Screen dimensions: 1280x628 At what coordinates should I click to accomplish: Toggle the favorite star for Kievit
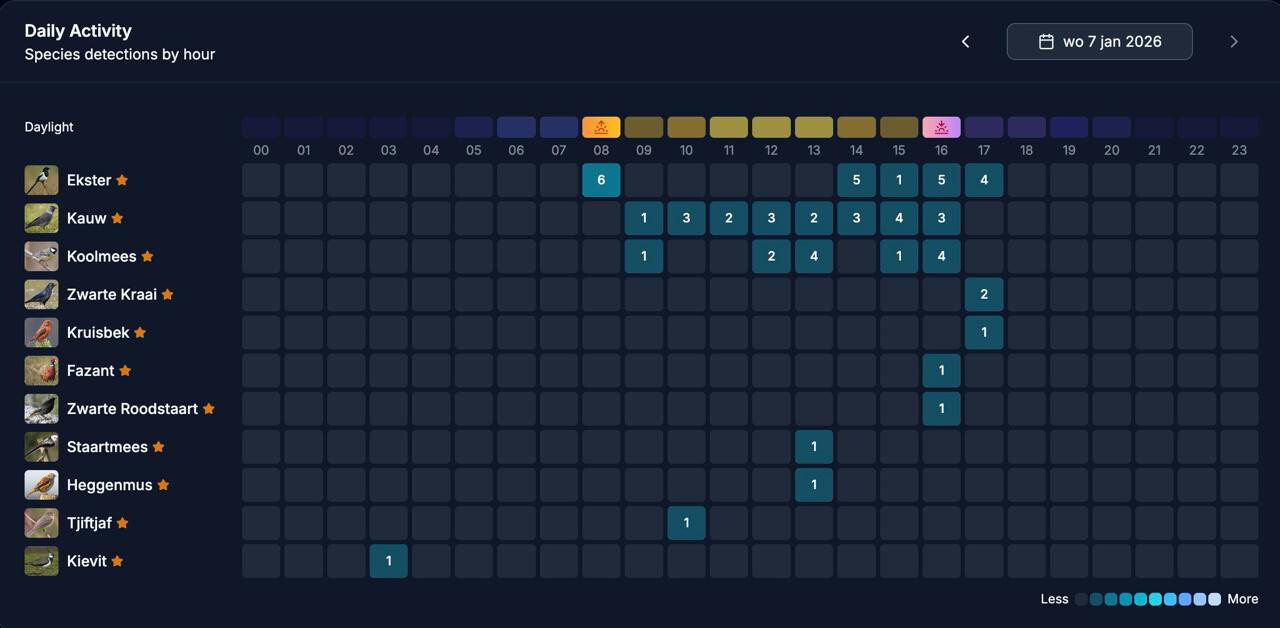tap(117, 562)
